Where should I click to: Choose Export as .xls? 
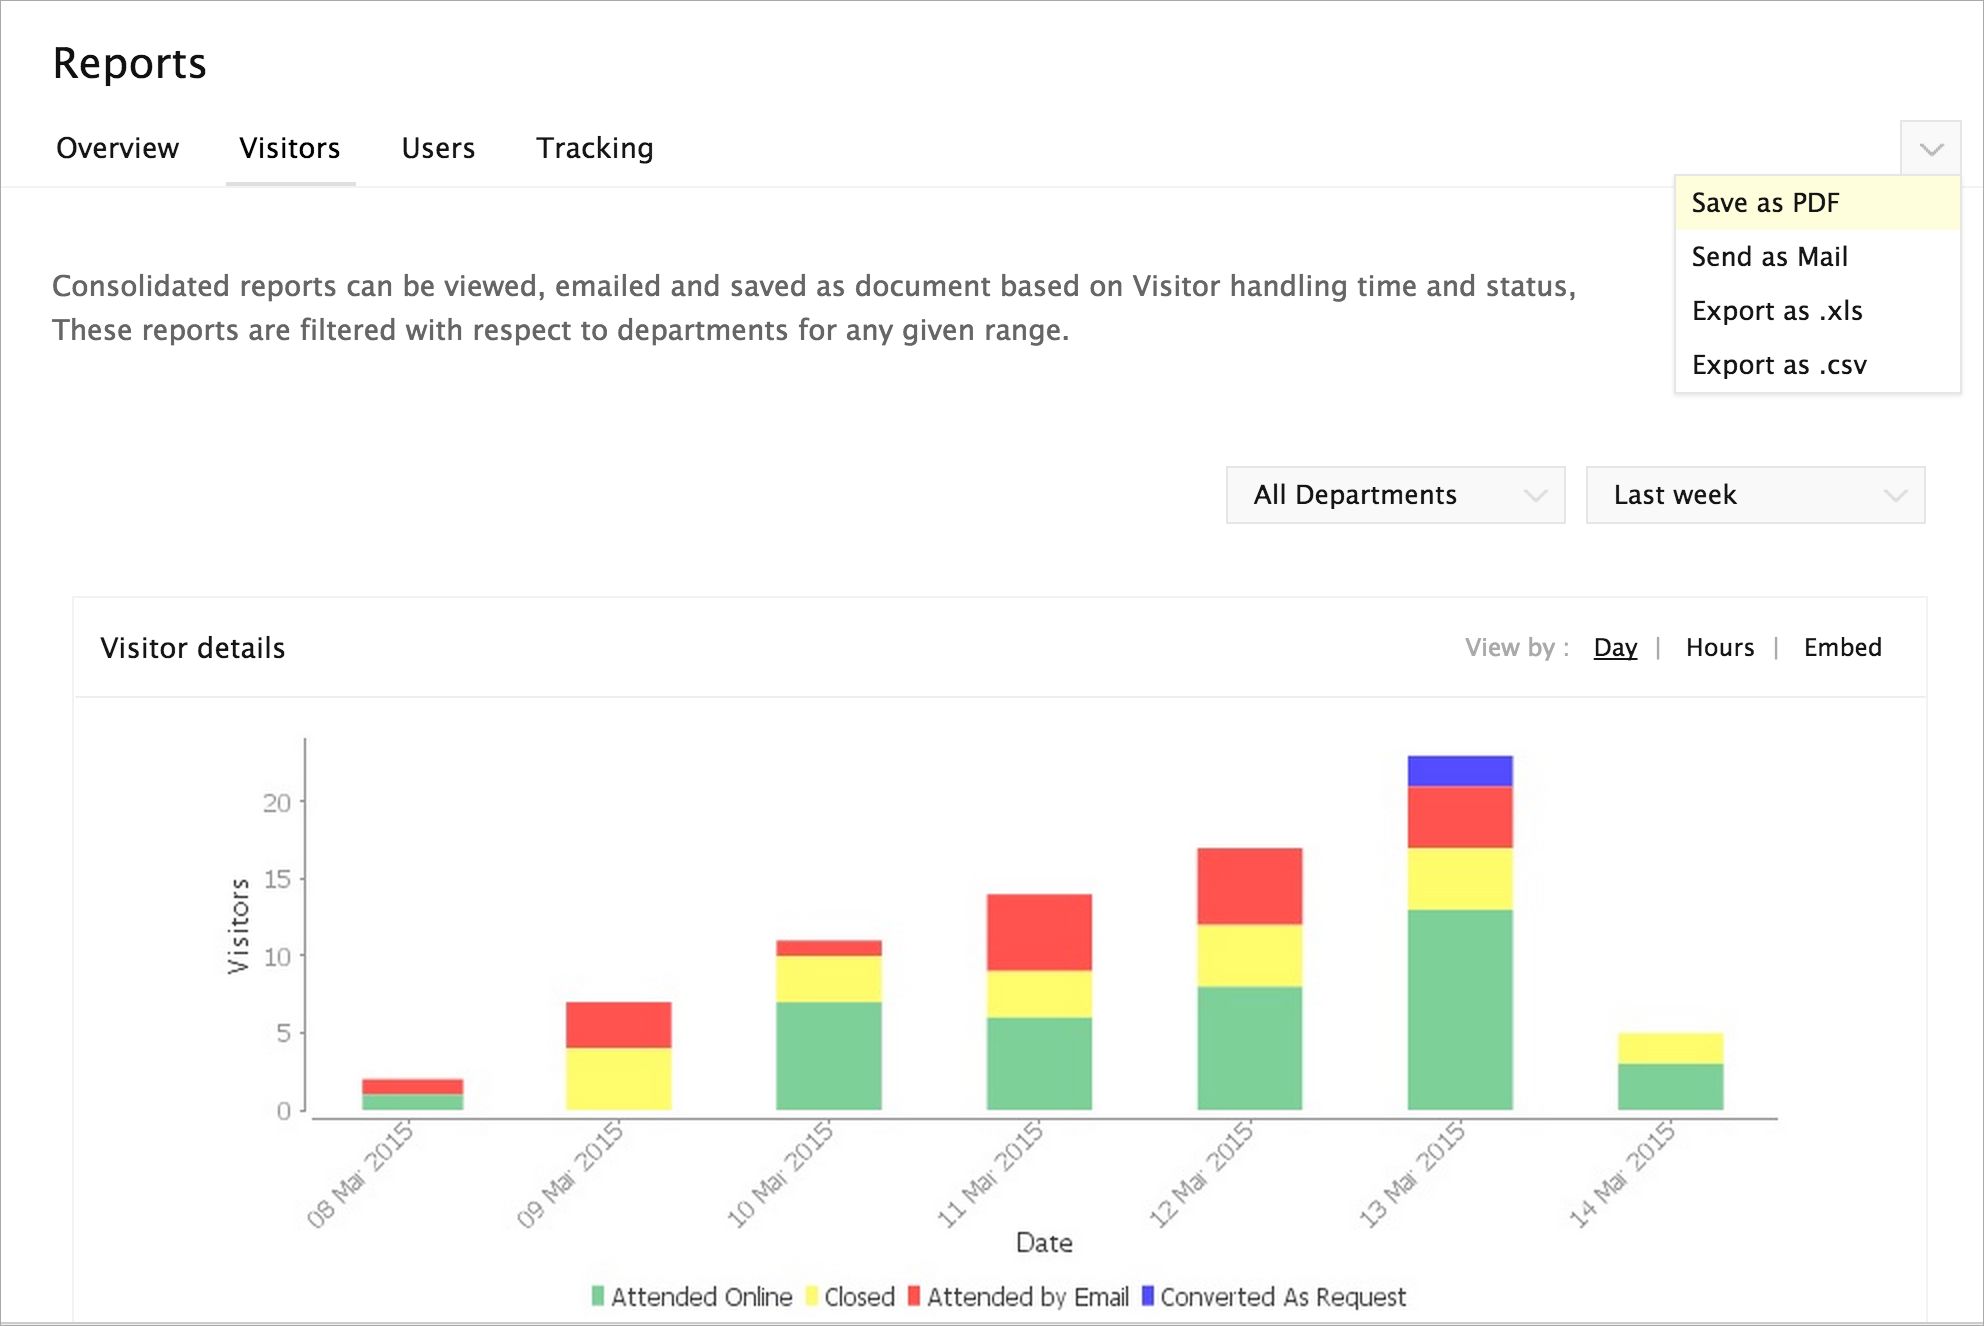pyautogui.click(x=1776, y=311)
